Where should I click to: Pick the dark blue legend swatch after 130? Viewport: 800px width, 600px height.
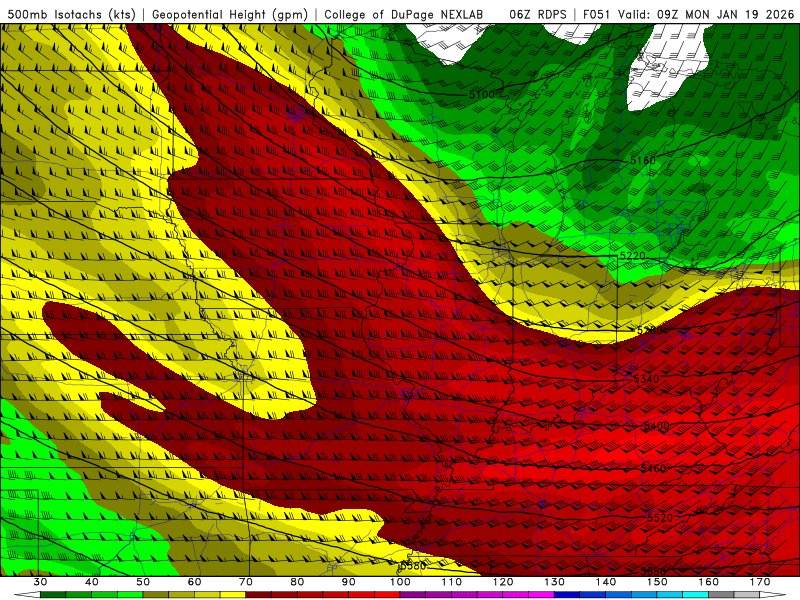tap(567, 595)
